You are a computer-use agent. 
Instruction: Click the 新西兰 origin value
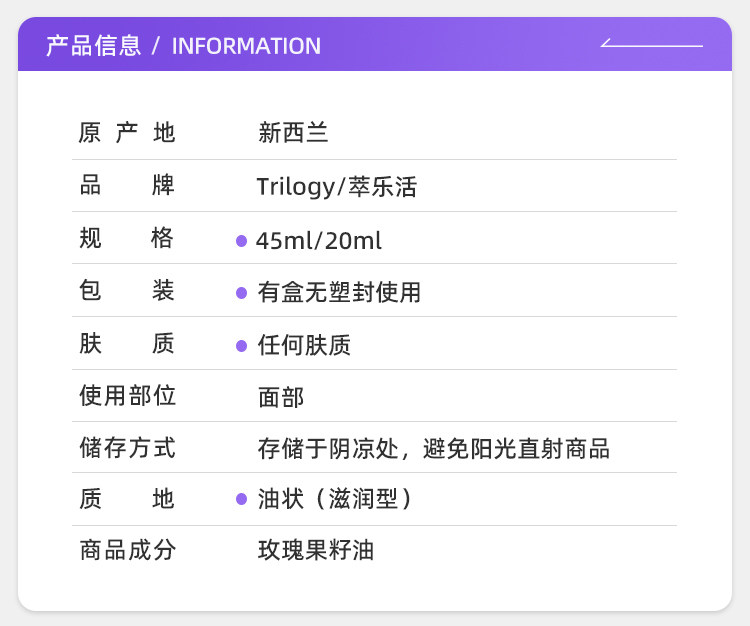tap(293, 132)
